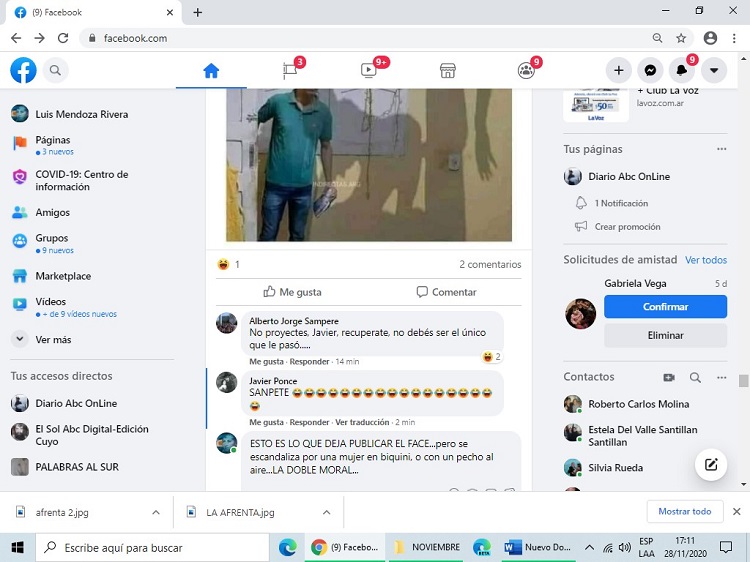Click the Facebook logo
The width and height of the screenshot is (750, 562).
click(23, 70)
